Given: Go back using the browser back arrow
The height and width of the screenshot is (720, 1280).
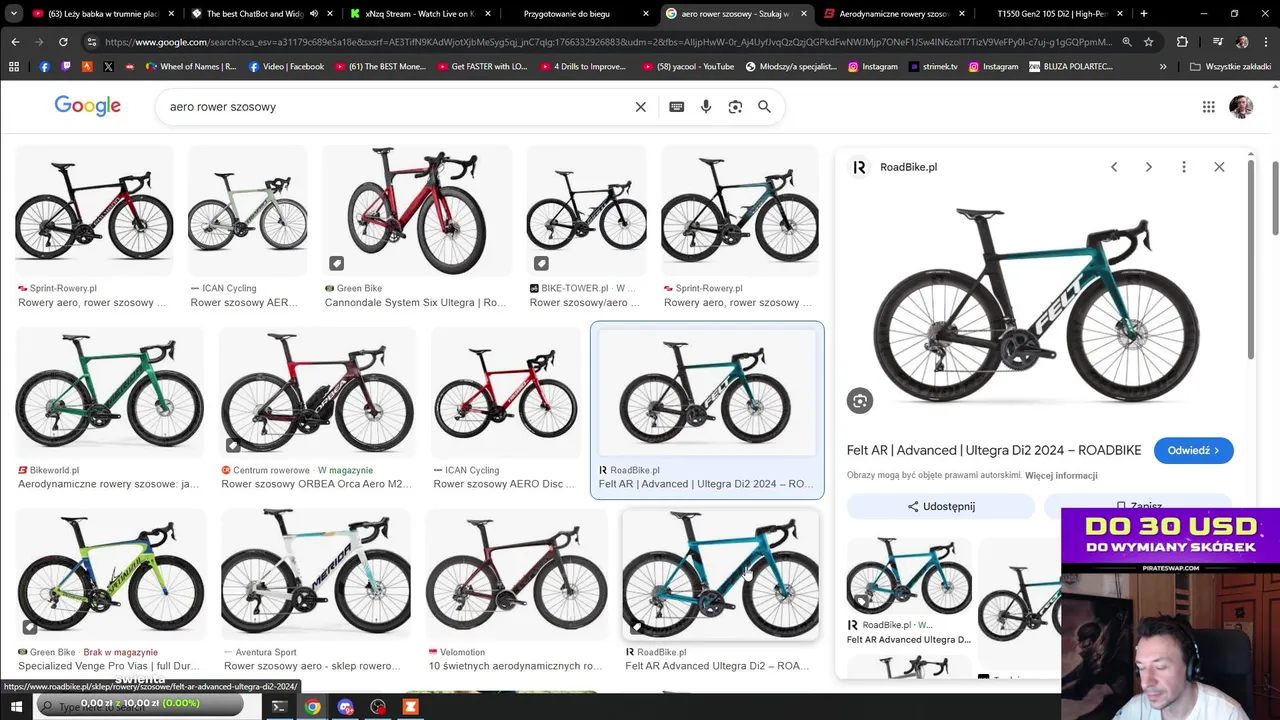Looking at the screenshot, I should point(15,42).
